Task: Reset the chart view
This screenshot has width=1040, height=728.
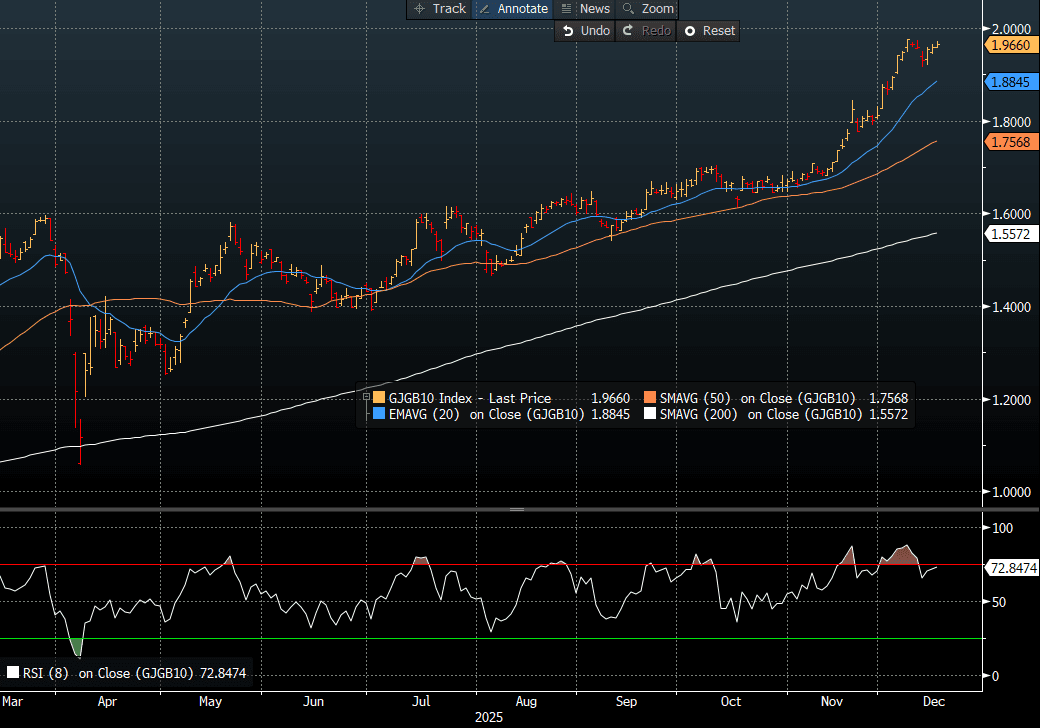Action: point(709,31)
